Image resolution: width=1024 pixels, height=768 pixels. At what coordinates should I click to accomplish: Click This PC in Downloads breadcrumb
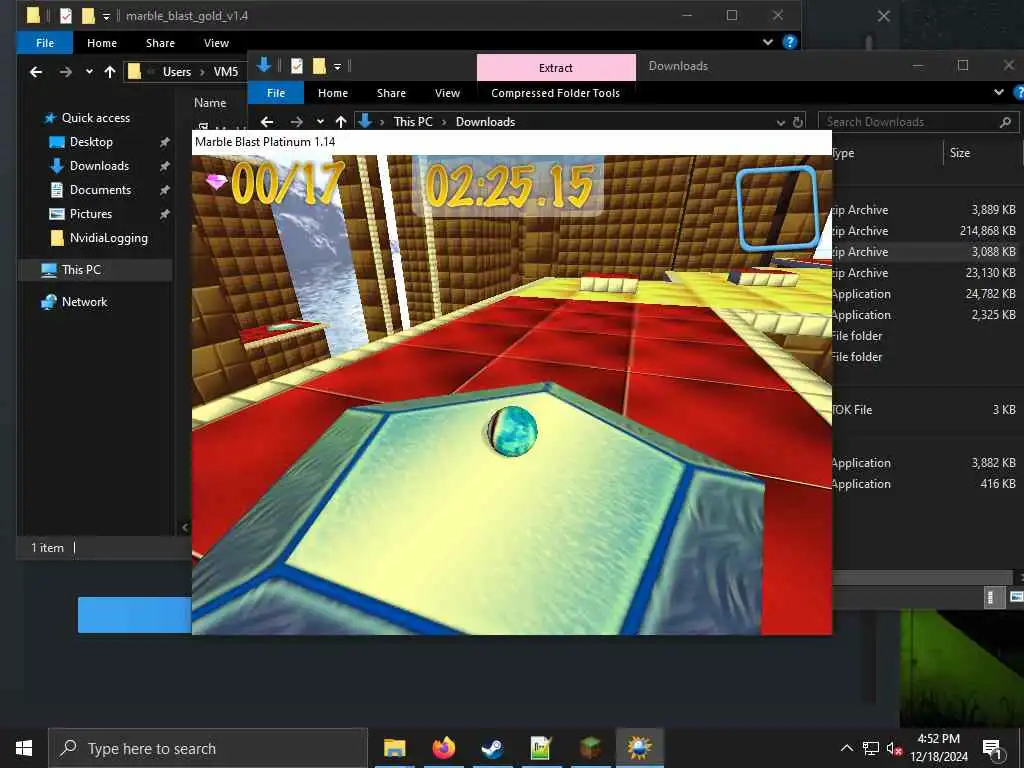click(413, 122)
